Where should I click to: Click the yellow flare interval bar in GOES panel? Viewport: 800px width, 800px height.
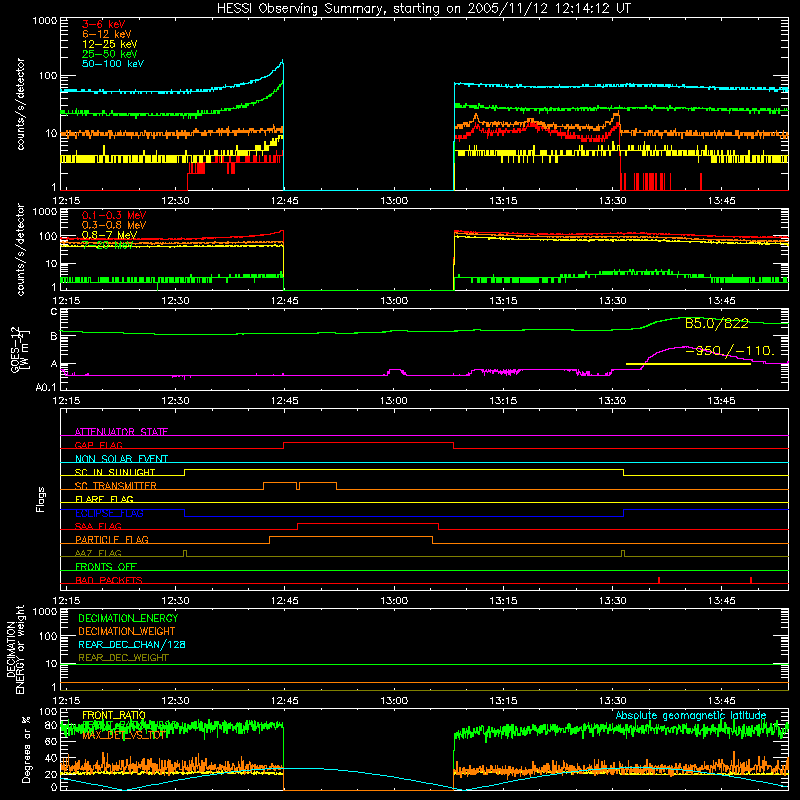(688, 364)
